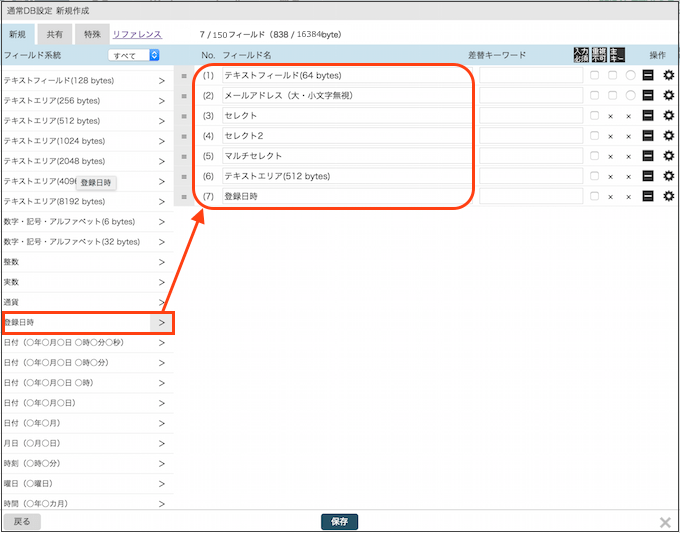Grab drag handle of field row (6)
680x533 pixels.
click(184, 177)
